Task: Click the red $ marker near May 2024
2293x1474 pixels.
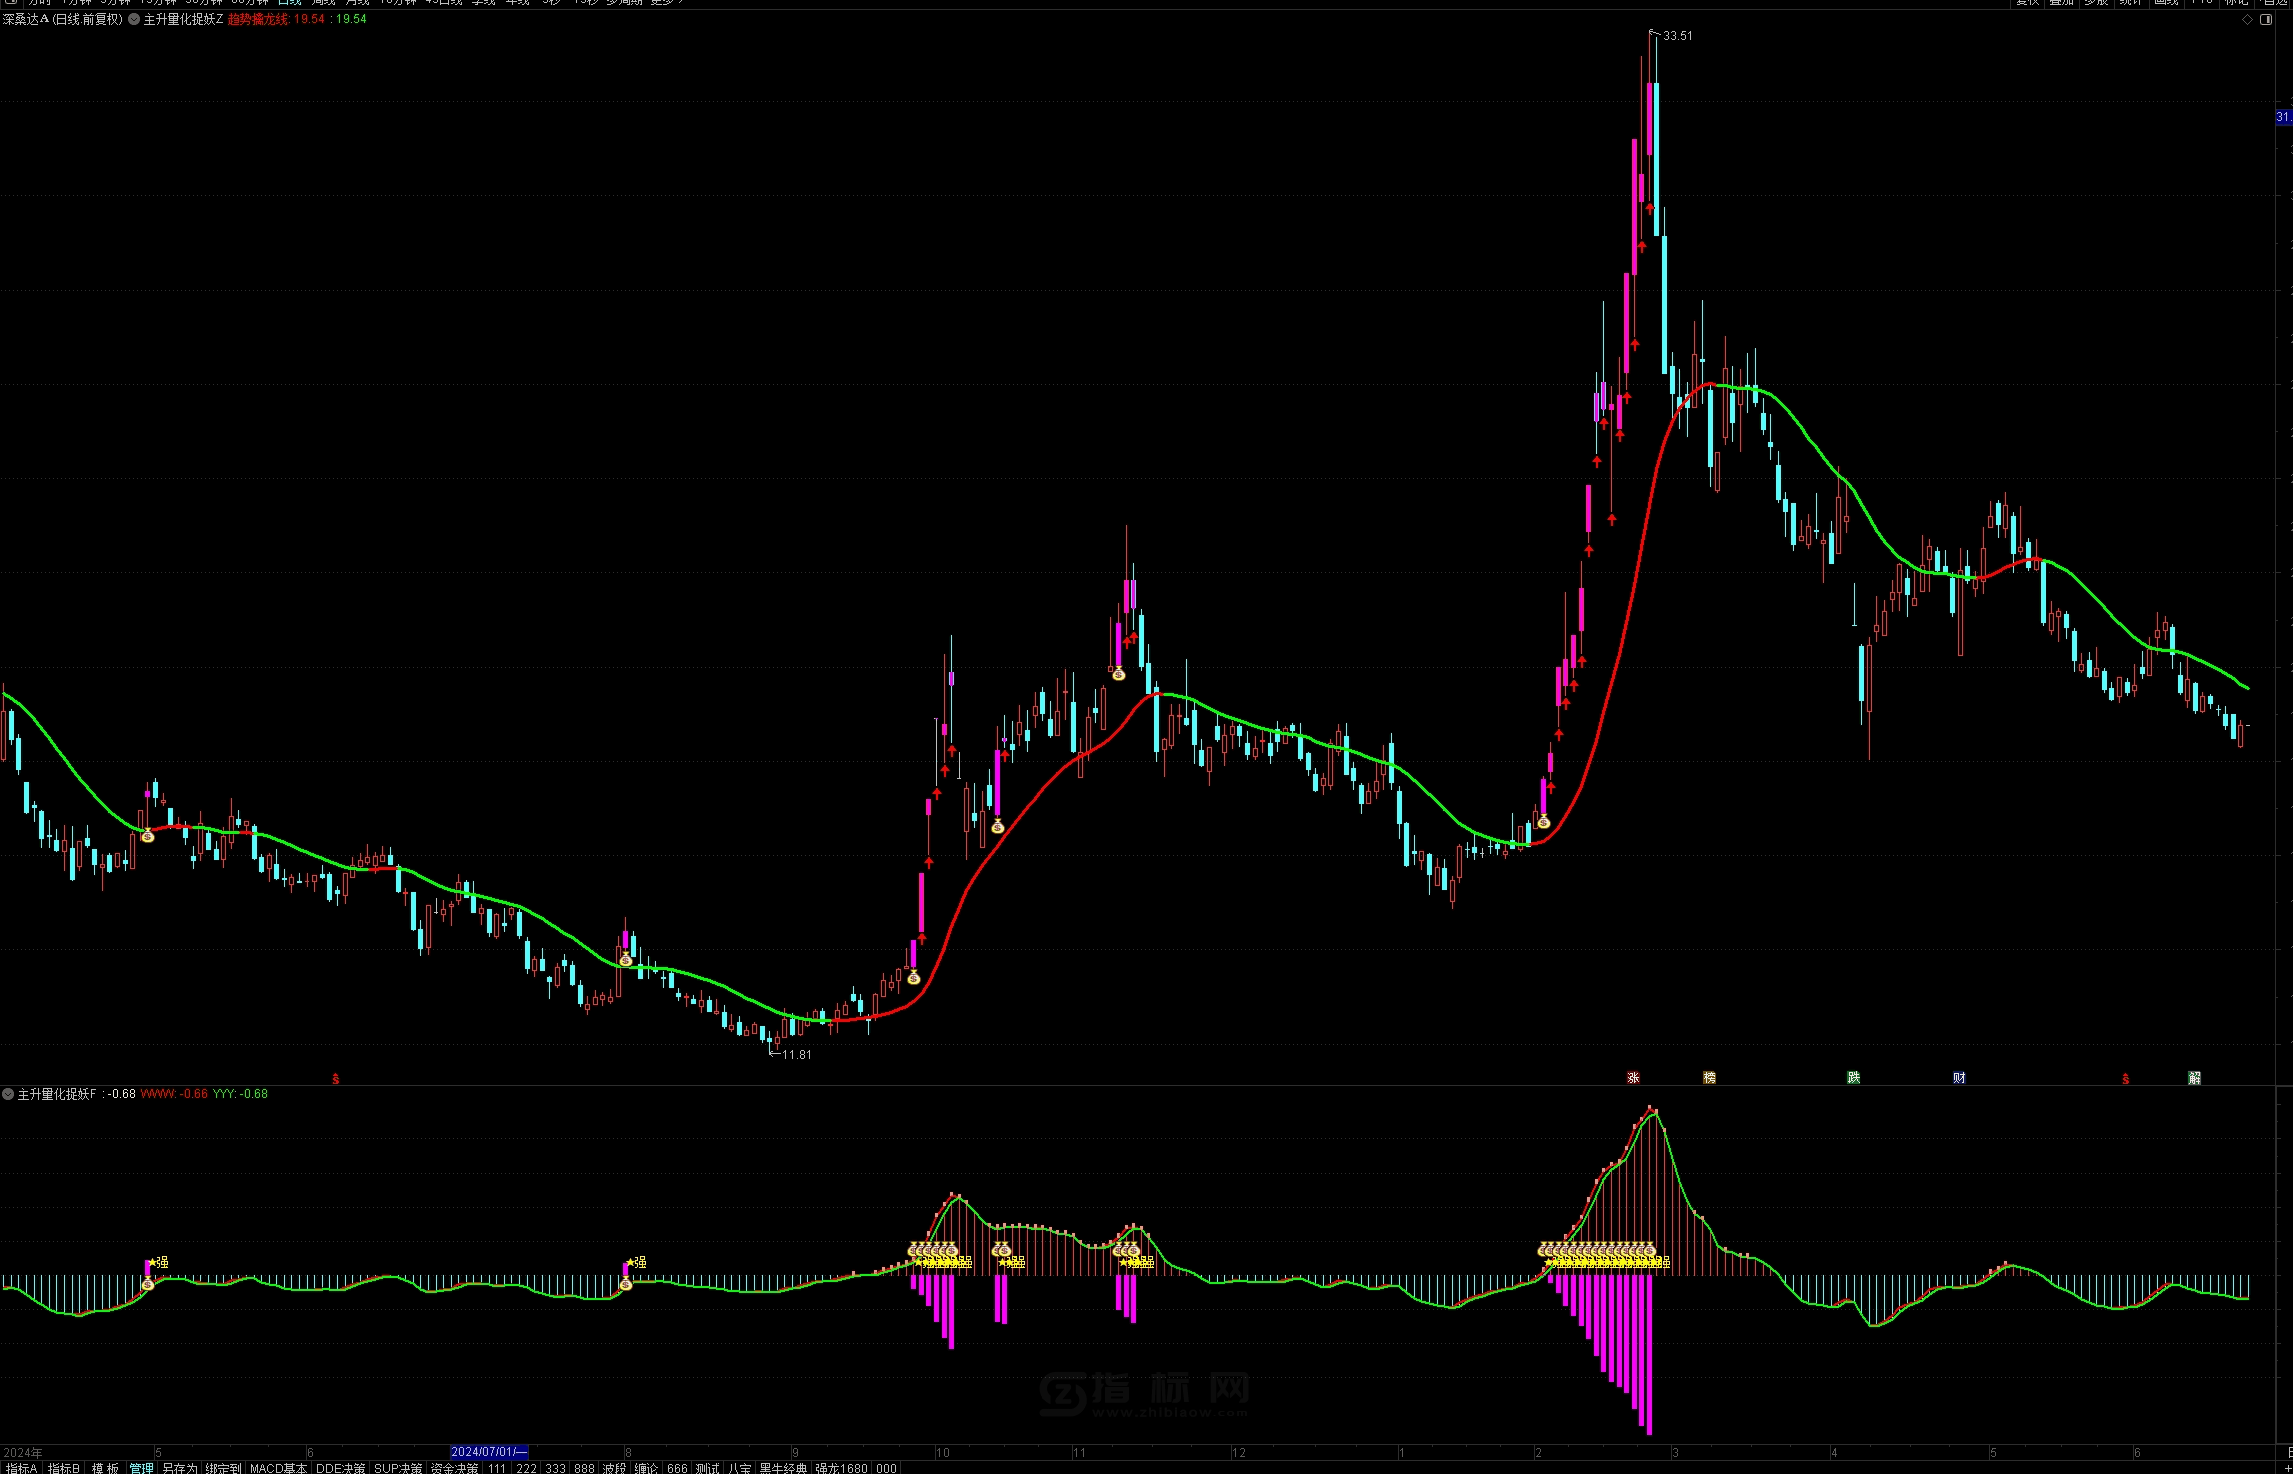Action: (x=336, y=1079)
